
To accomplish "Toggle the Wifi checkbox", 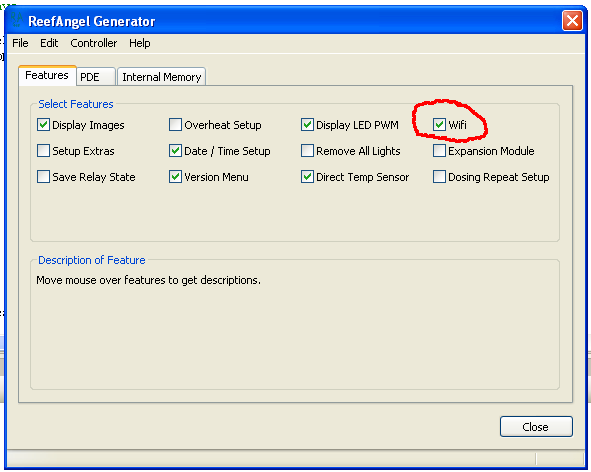I will point(439,124).
